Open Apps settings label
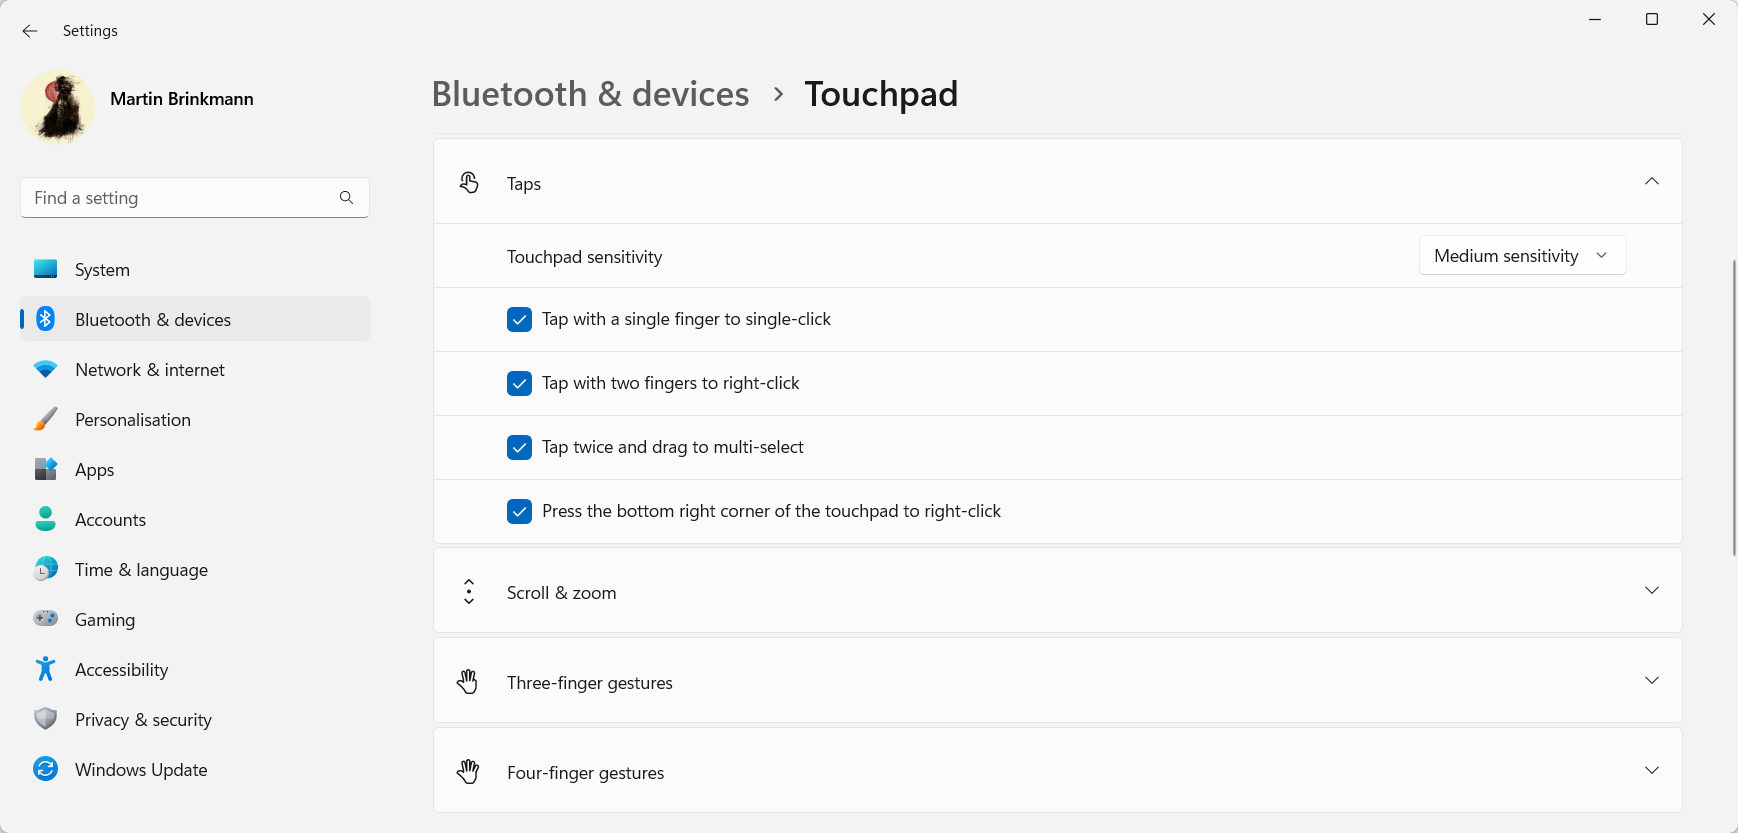The height and width of the screenshot is (833, 1738). pyautogui.click(x=95, y=470)
